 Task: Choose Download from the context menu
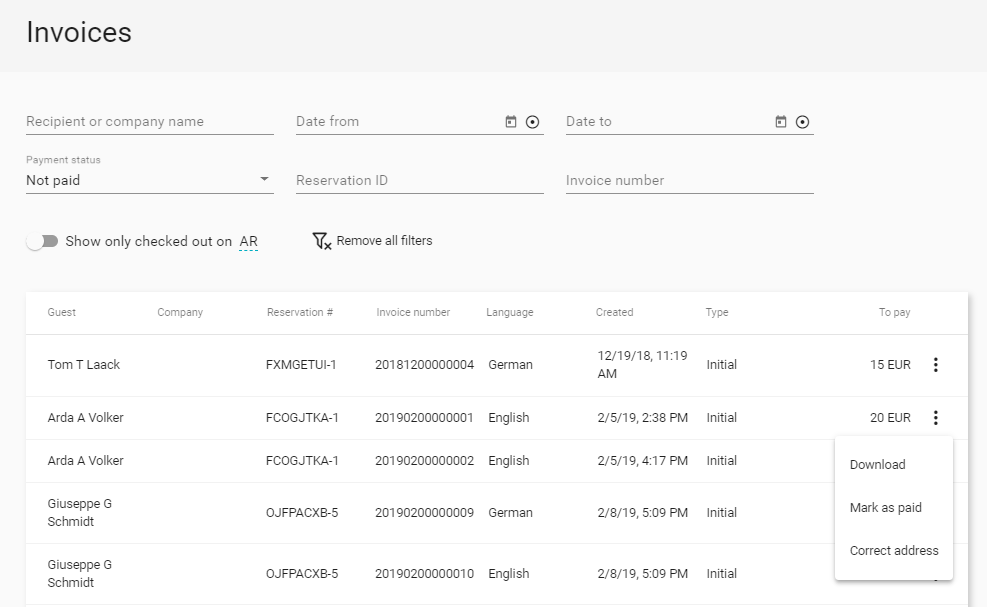click(x=877, y=465)
